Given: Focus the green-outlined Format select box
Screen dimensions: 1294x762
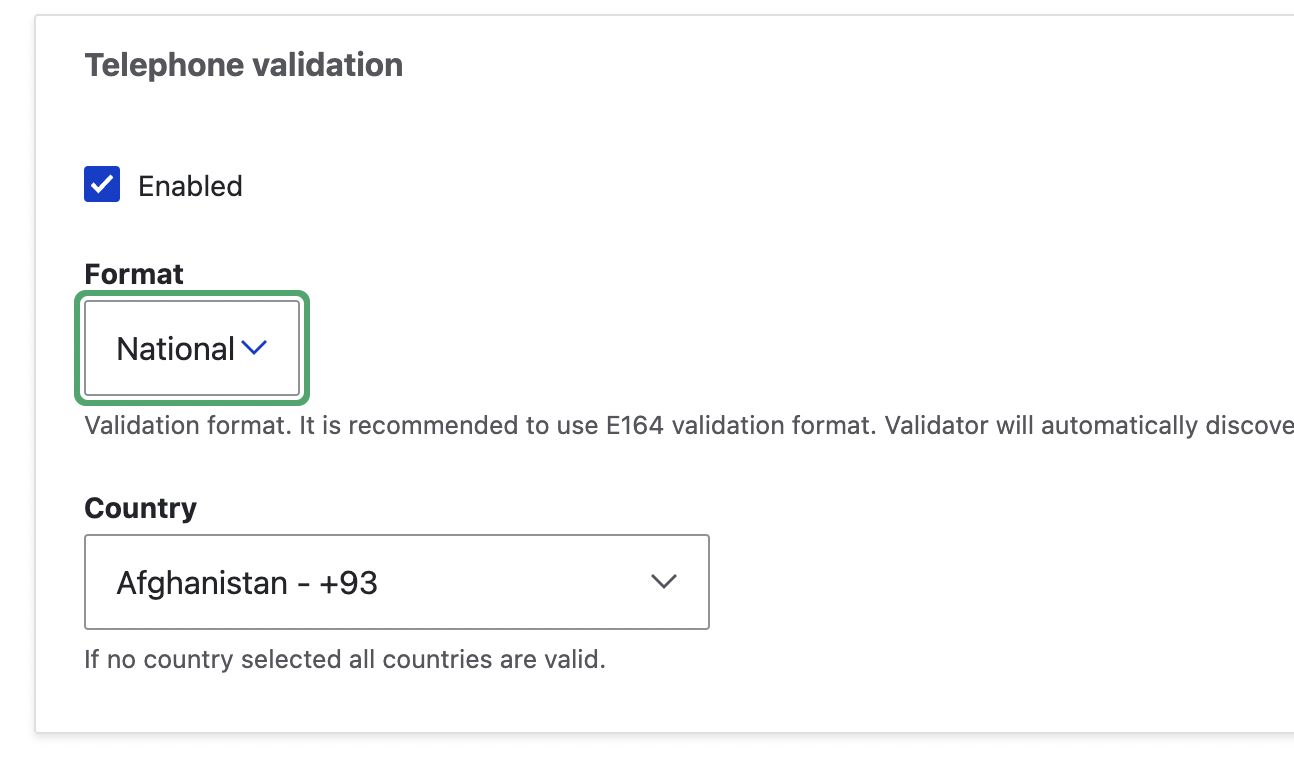Looking at the screenshot, I should coord(191,348).
